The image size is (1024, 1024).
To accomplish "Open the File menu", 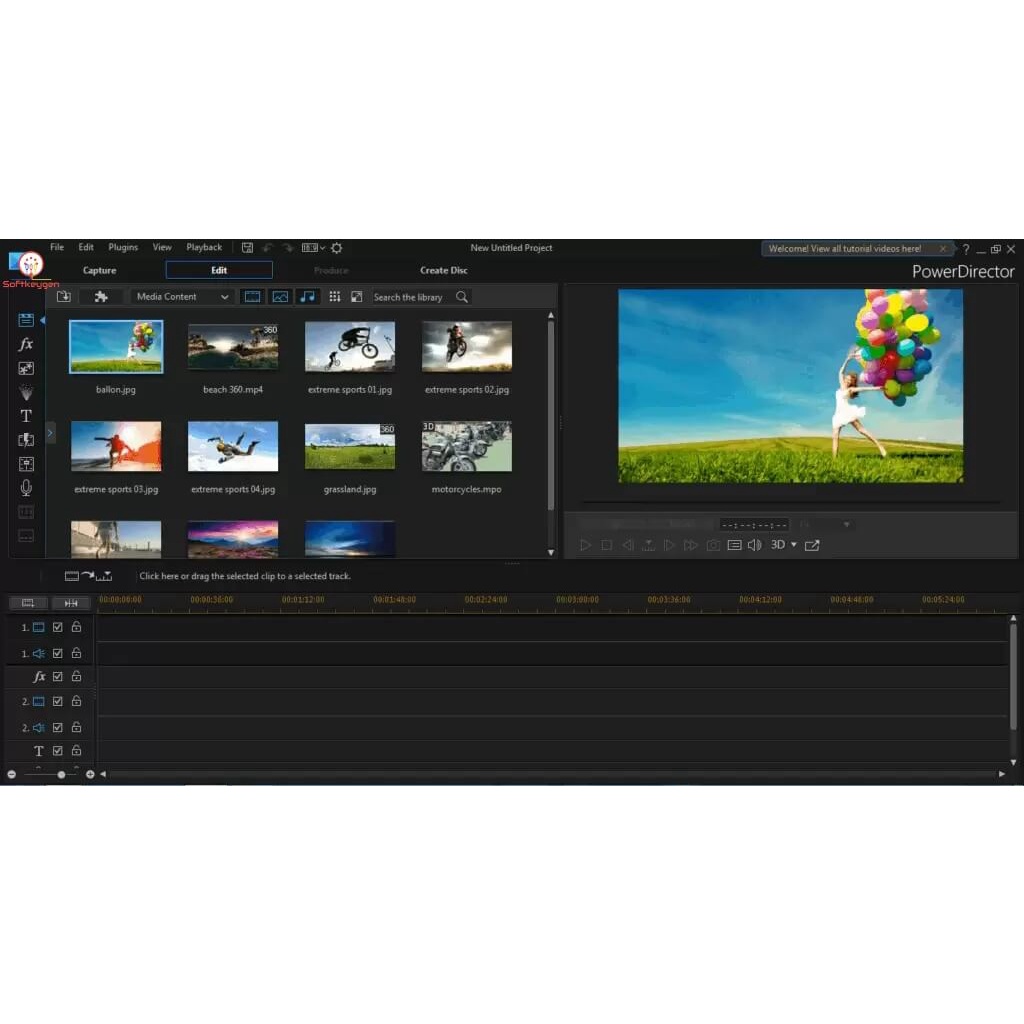I will pos(57,247).
